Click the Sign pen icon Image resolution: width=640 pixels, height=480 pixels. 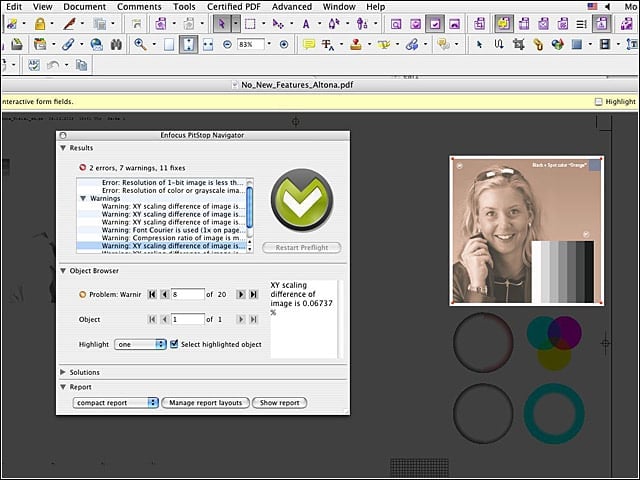click(69, 24)
